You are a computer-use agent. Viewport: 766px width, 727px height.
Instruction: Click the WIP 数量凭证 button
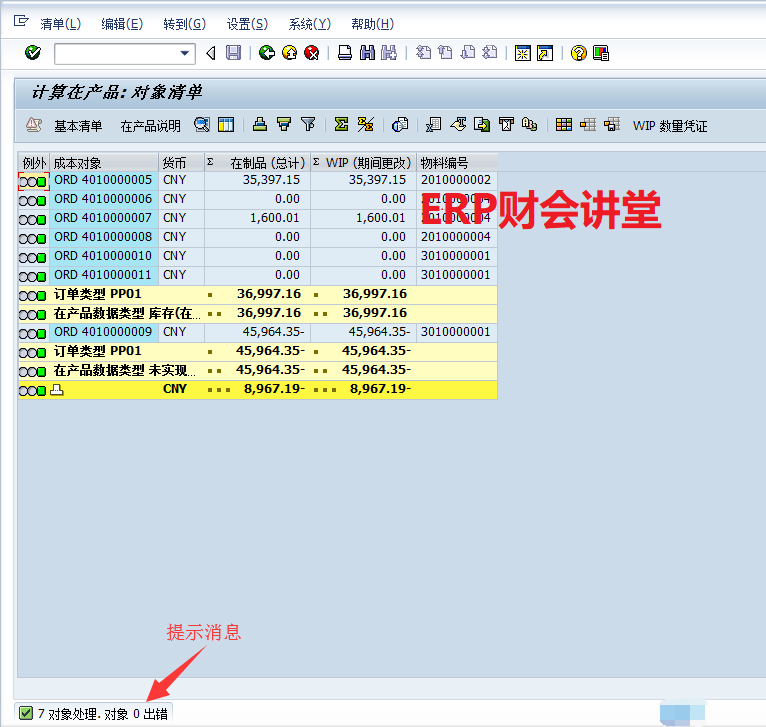coord(669,126)
